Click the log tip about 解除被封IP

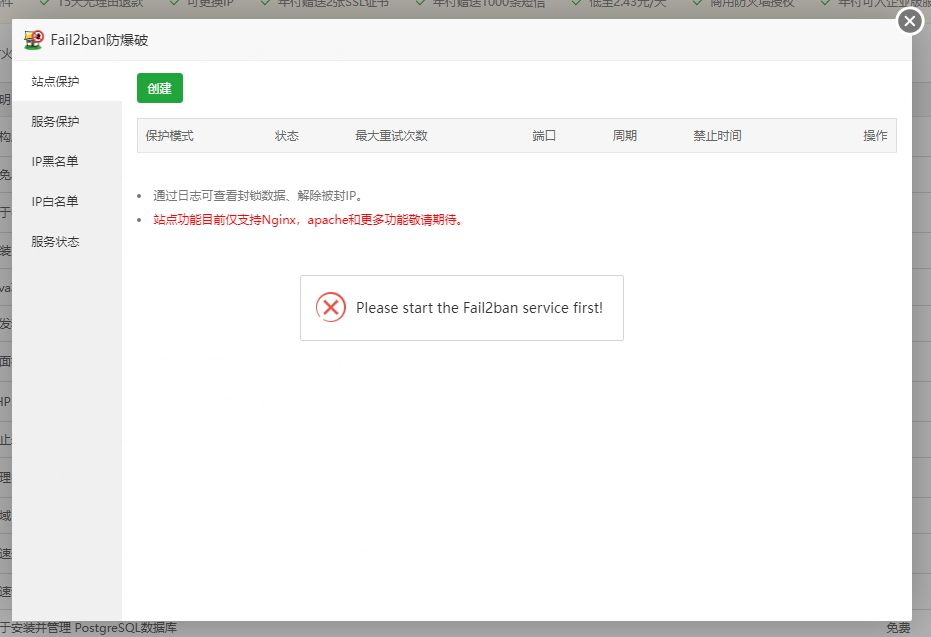pos(258,195)
